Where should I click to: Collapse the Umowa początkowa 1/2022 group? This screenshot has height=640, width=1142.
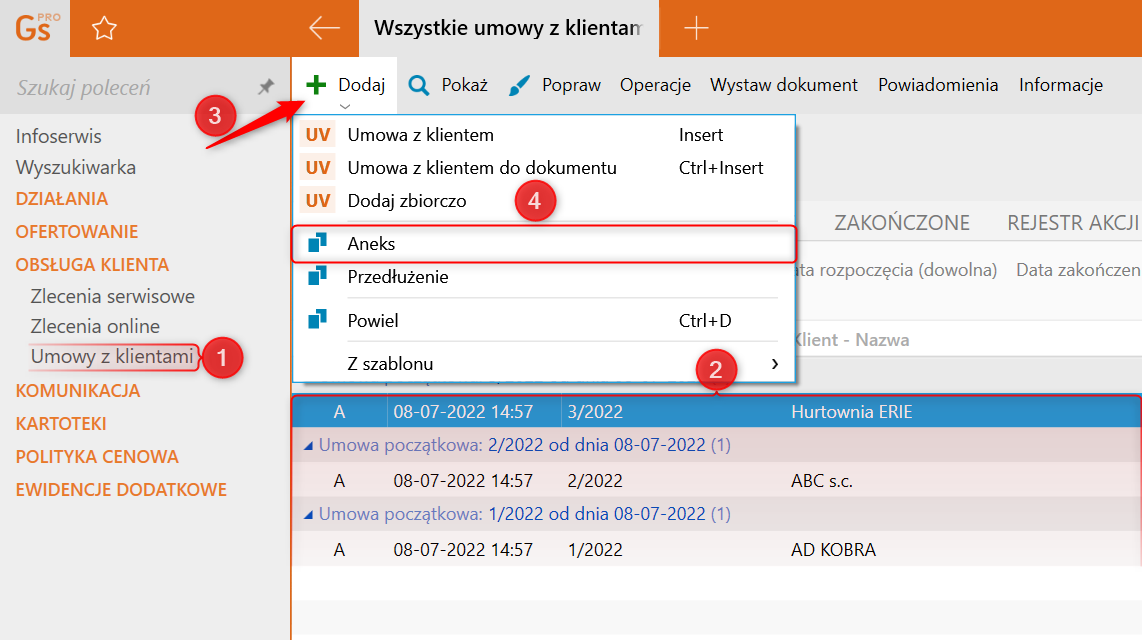pos(308,514)
